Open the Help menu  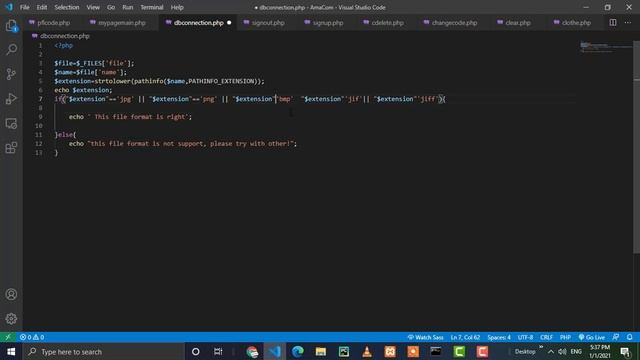pyautogui.click(x=177, y=7)
